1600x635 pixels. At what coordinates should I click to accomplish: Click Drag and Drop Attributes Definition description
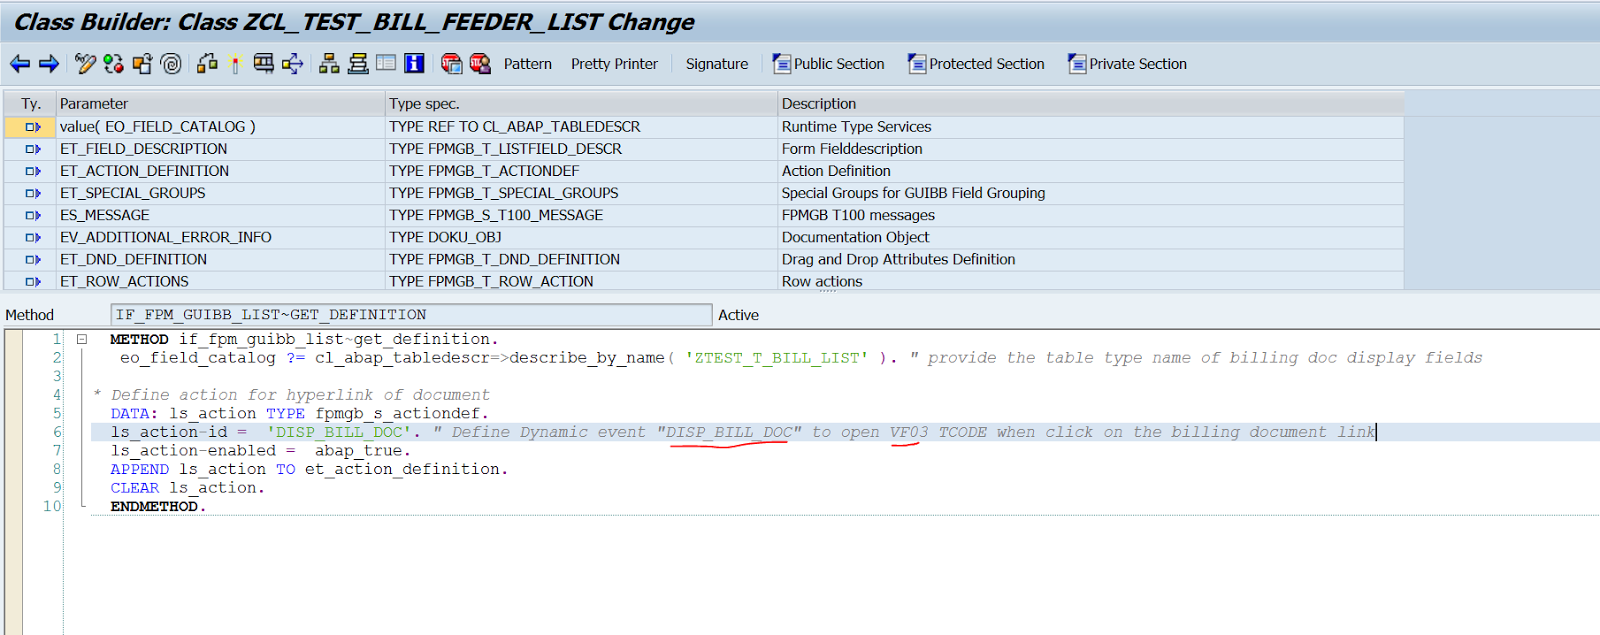(1091, 259)
